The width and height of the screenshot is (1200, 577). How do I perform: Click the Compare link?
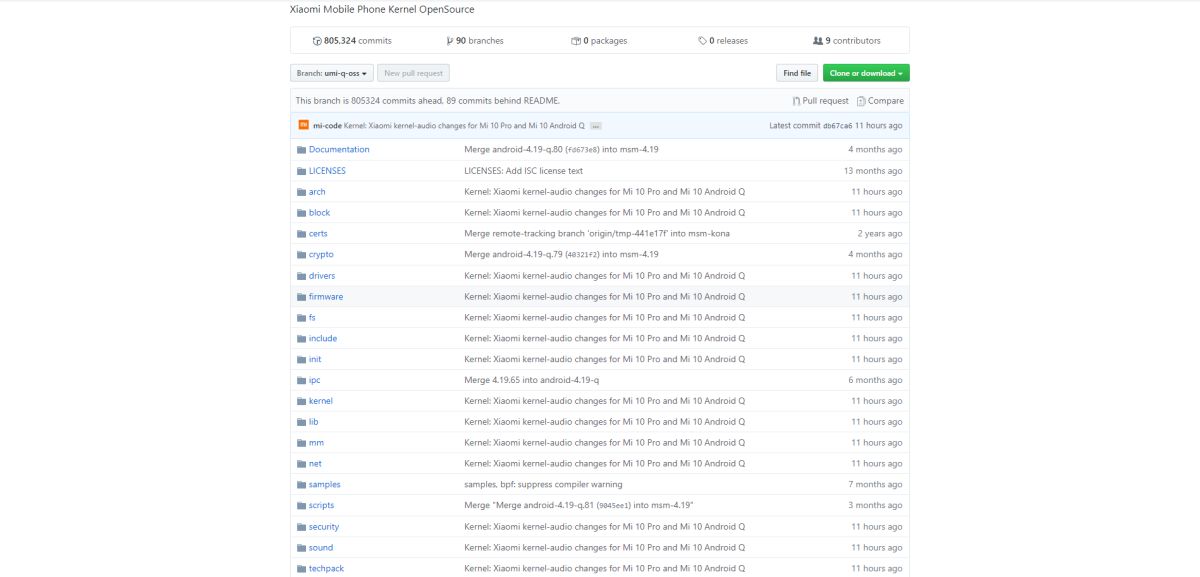coord(885,101)
